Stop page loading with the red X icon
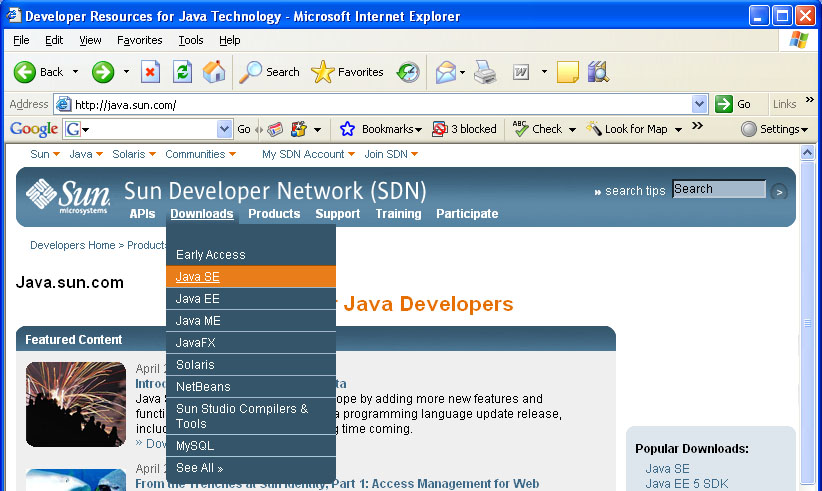Viewport: 822px width, 491px height. [150, 72]
